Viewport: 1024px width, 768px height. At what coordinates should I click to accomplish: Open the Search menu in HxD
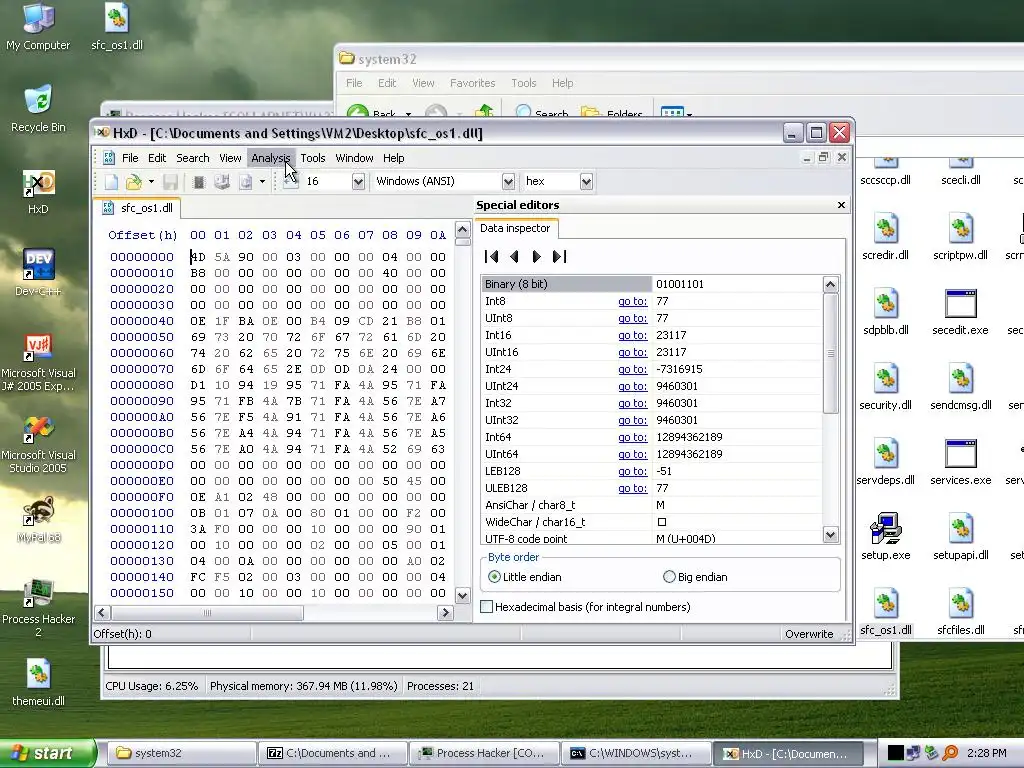(193, 158)
